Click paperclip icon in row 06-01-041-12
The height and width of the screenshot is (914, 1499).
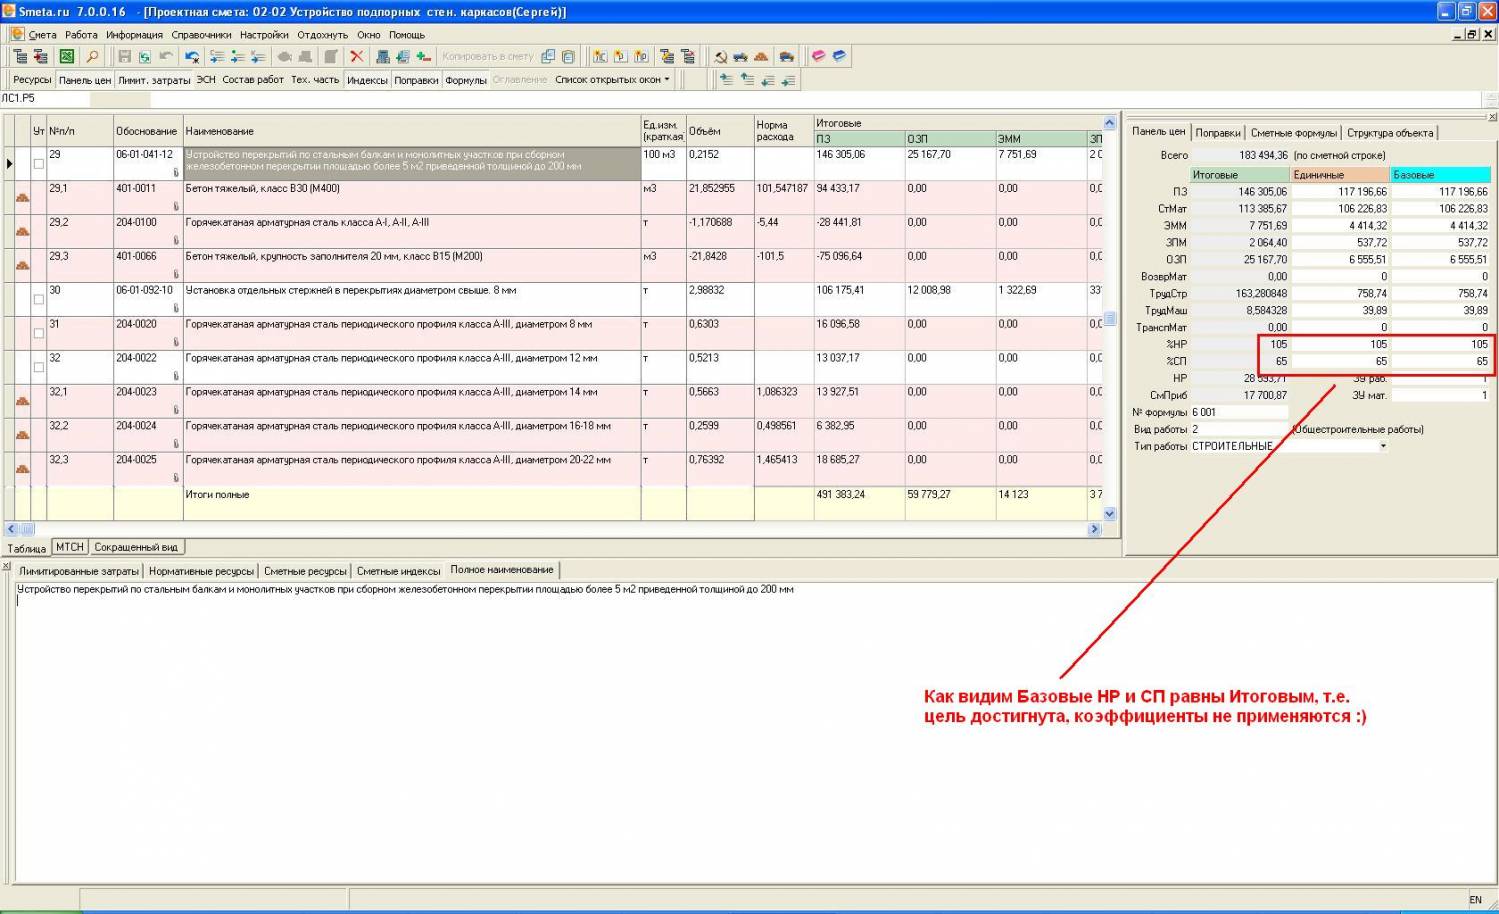pyautogui.click(x=176, y=172)
